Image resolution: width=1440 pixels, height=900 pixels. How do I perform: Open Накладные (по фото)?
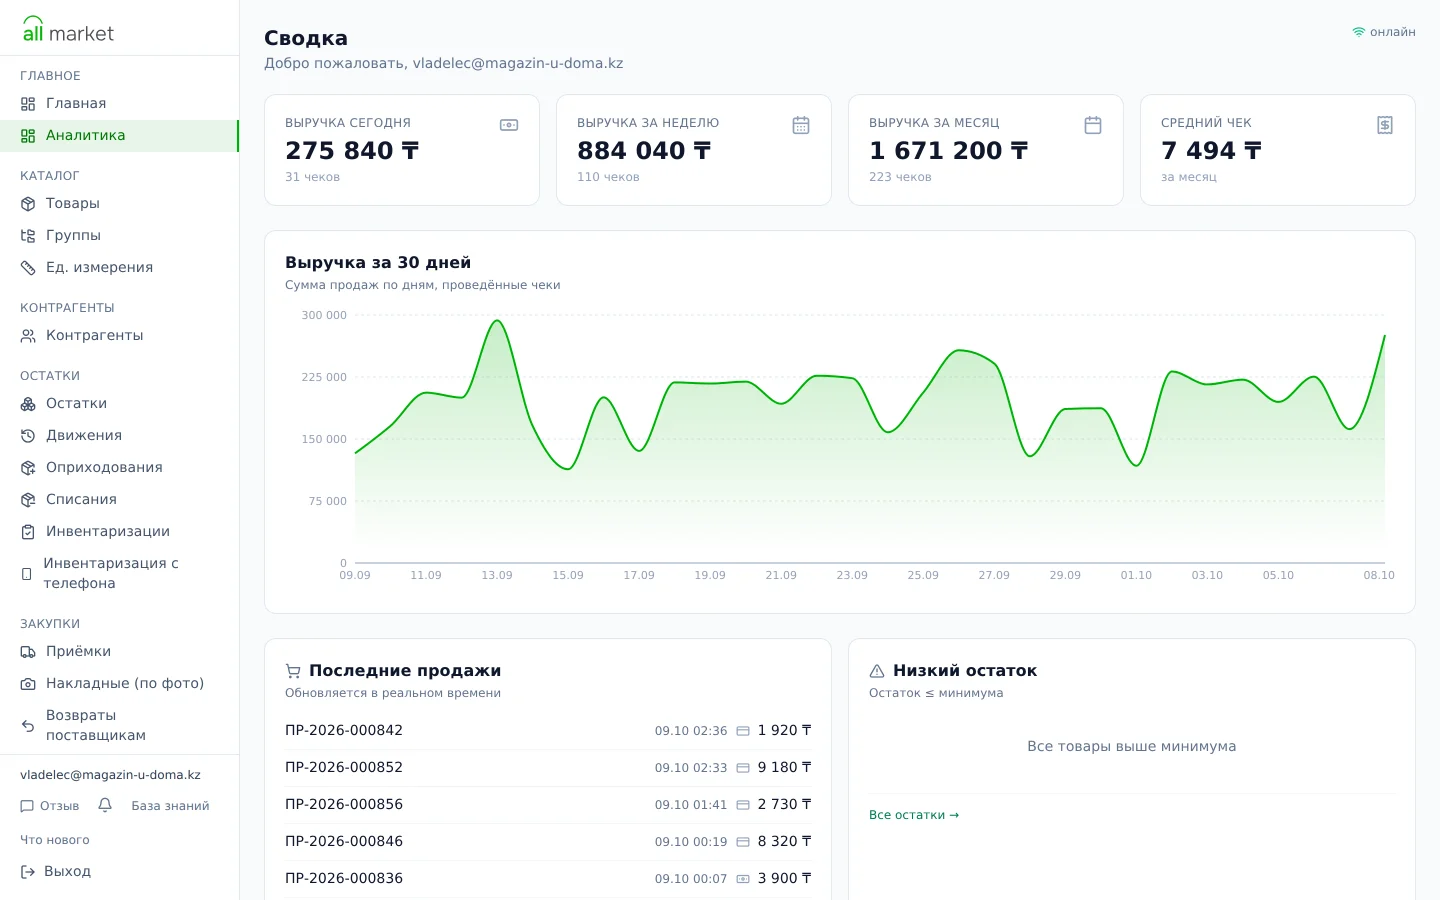[119, 684]
